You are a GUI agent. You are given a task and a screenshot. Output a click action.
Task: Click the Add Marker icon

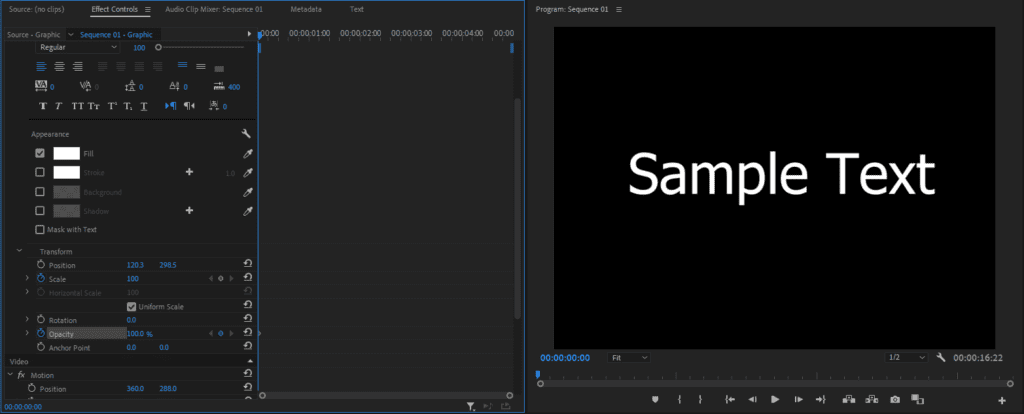point(656,400)
